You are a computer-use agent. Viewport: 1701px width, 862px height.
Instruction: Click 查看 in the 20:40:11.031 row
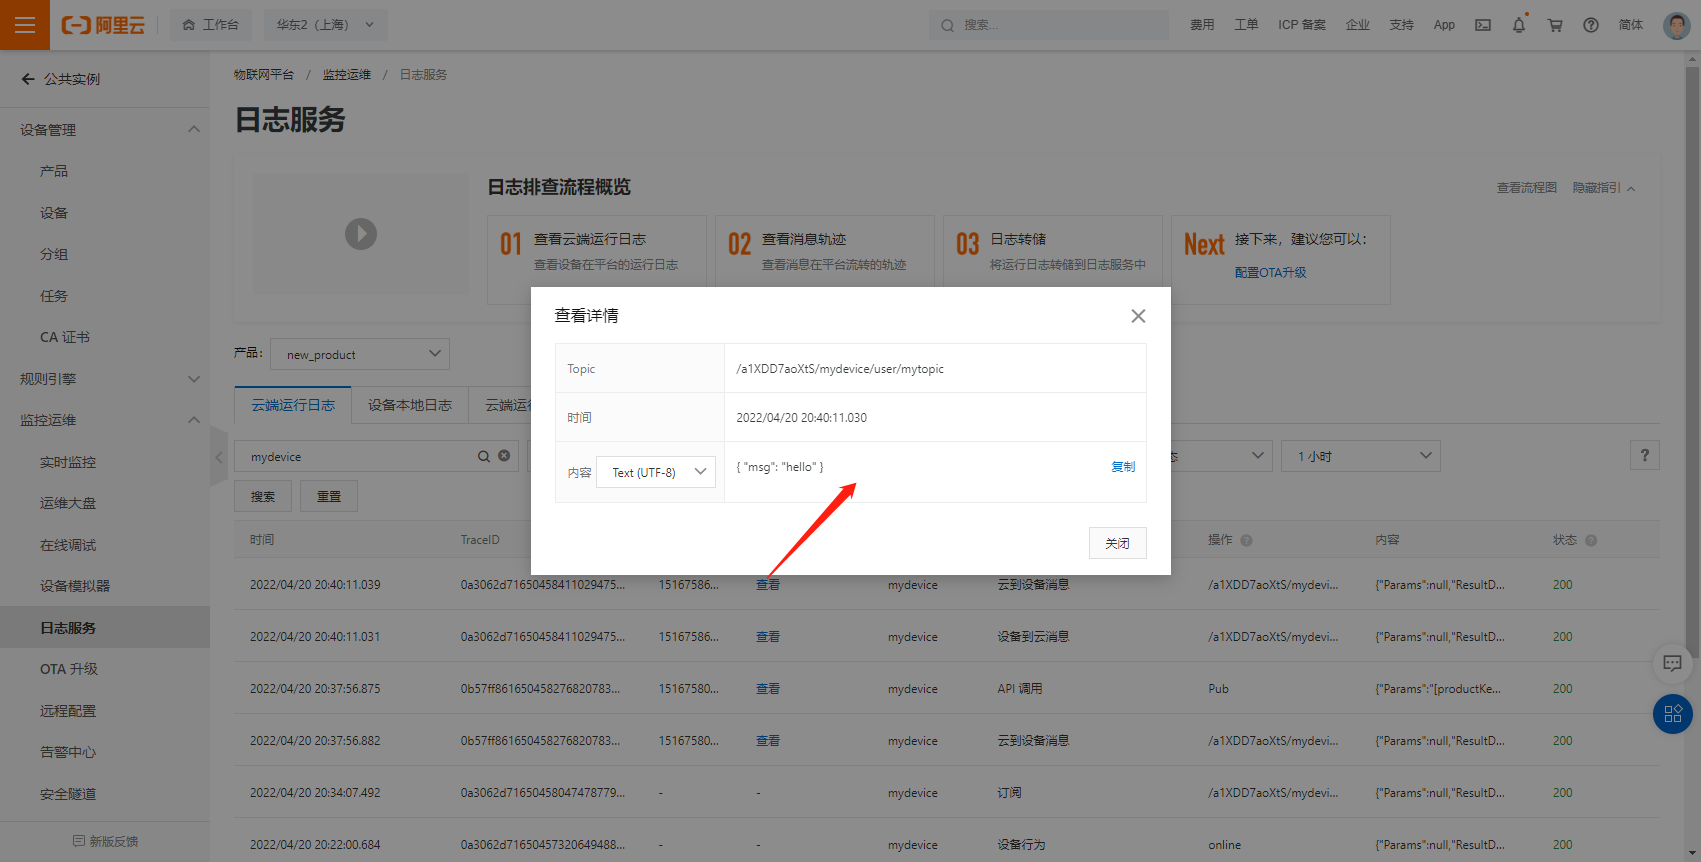point(768,637)
